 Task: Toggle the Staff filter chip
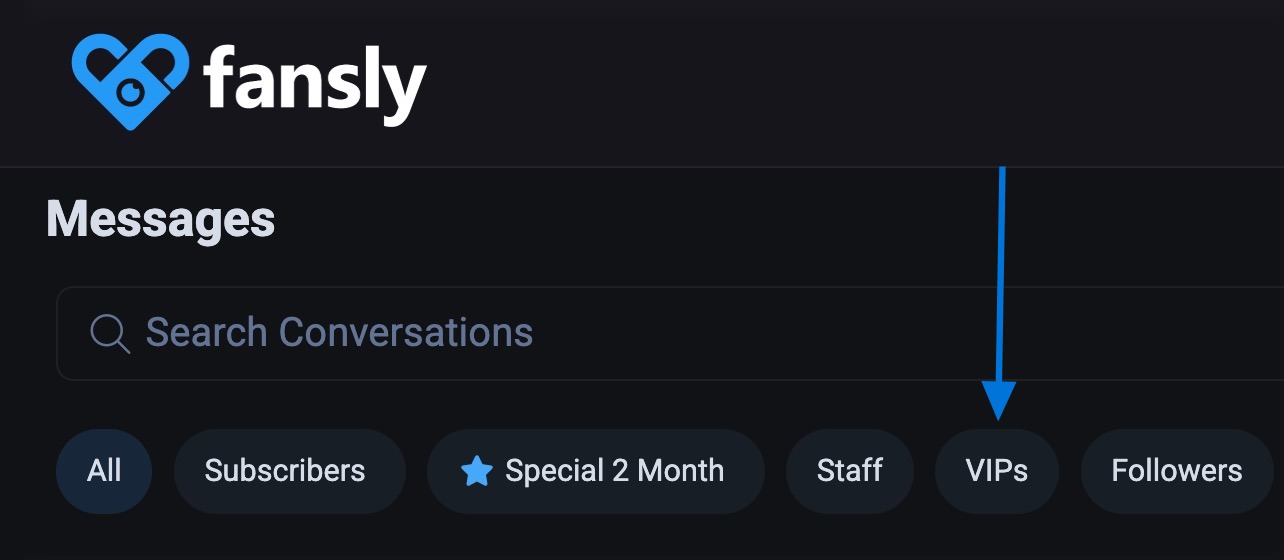pyautogui.click(x=849, y=471)
